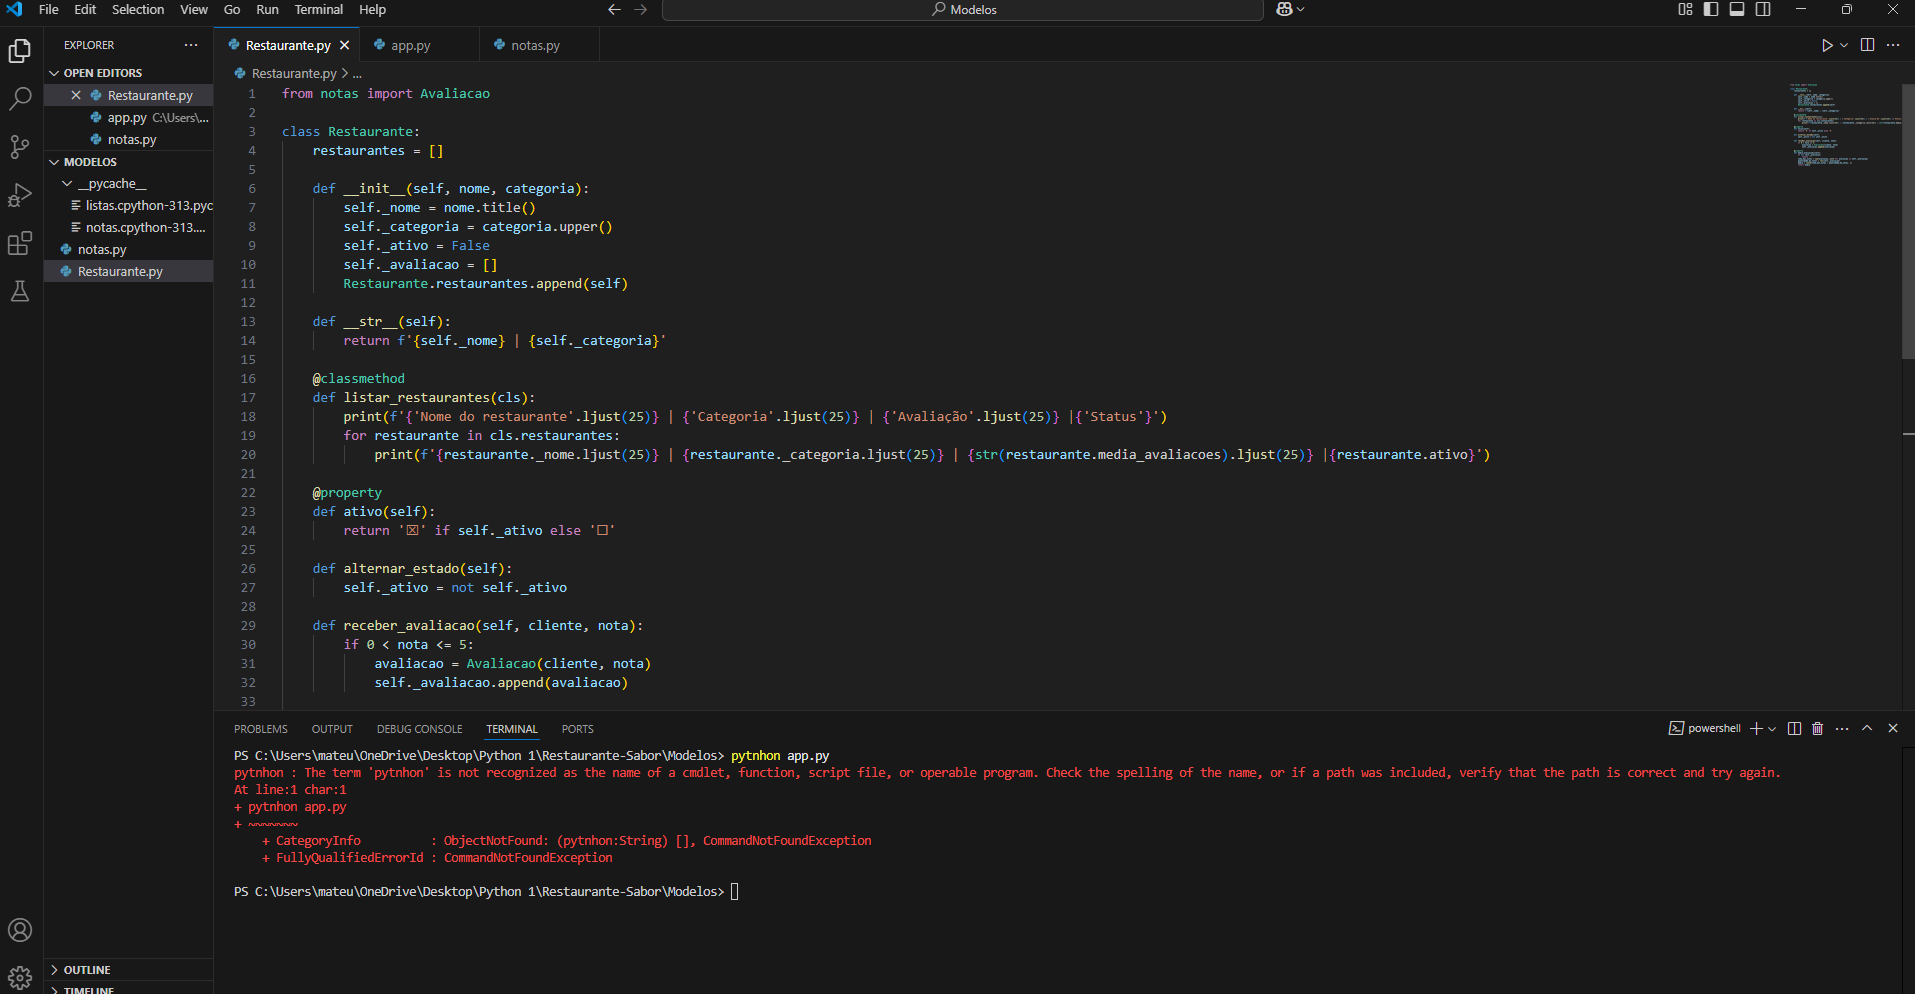Close the terminal panel
Viewport: 1915px width, 994px height.
point(1893,728)
